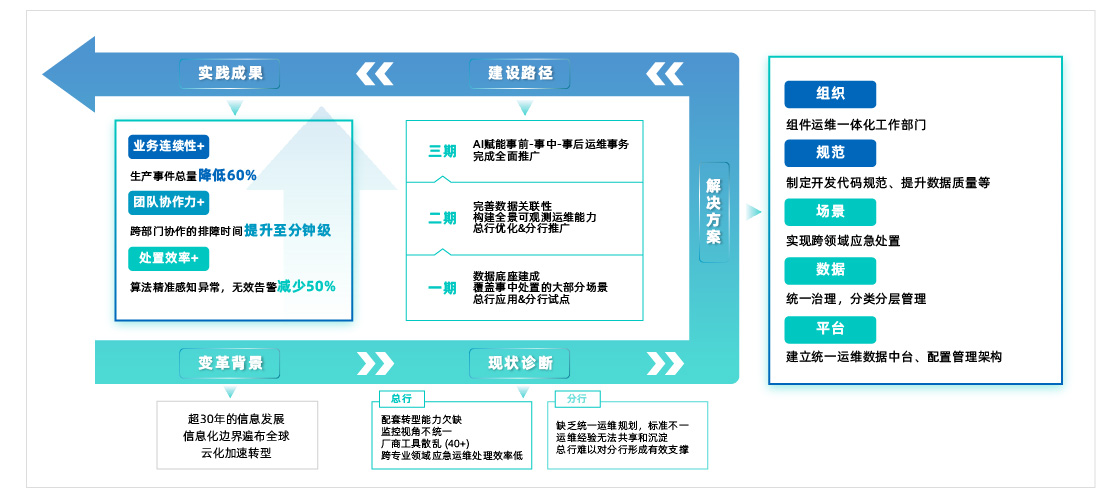Click left chevrons between 实践成果 and 建设路径
Image resolution: width=1106 pixels, height=501 pixels.
click(375, 73)
